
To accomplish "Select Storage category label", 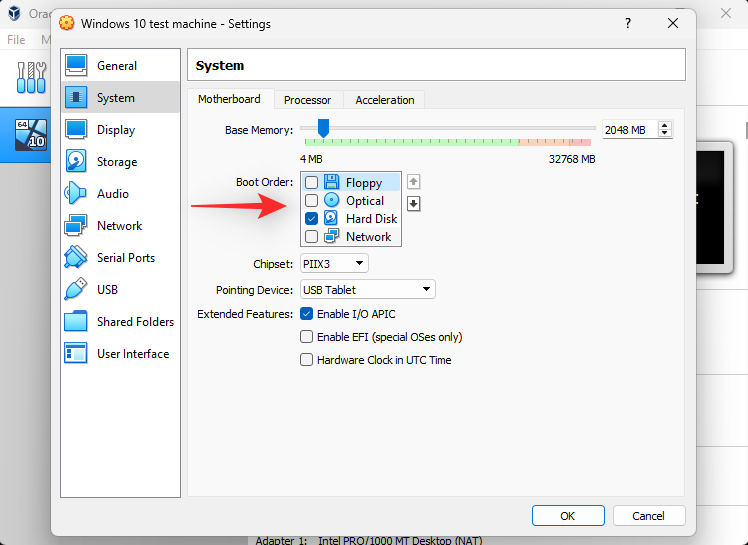I will [117, 162].
